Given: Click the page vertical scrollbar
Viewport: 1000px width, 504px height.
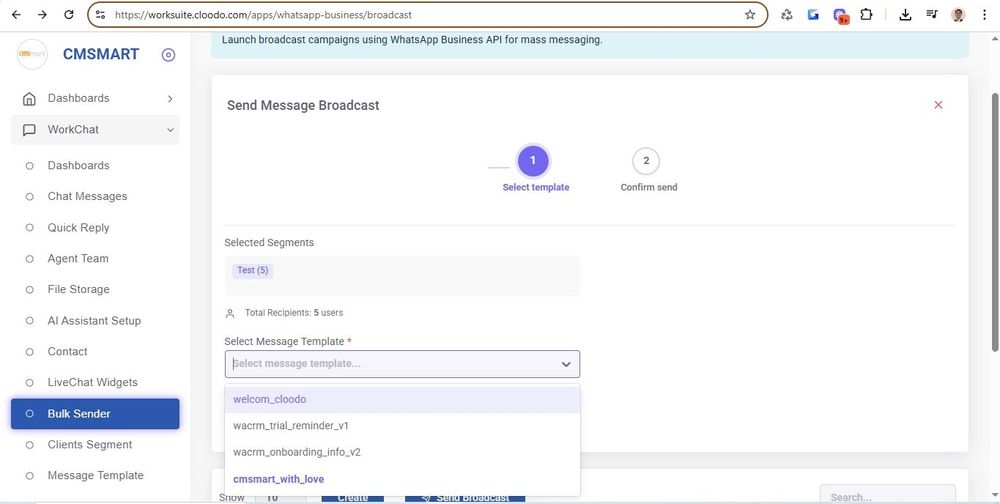Looking at the screenshot, I should point(994,220).
